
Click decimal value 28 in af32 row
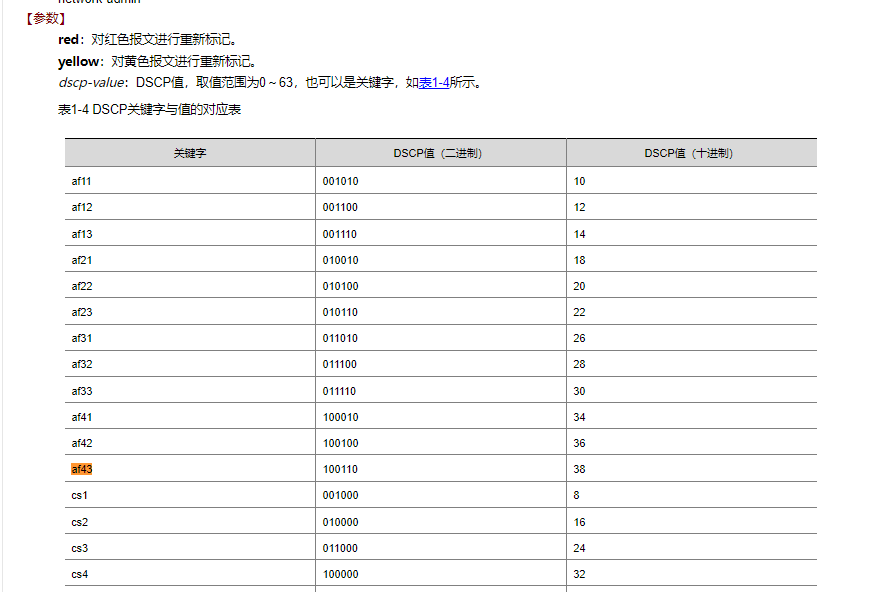(x=579, y=364)
